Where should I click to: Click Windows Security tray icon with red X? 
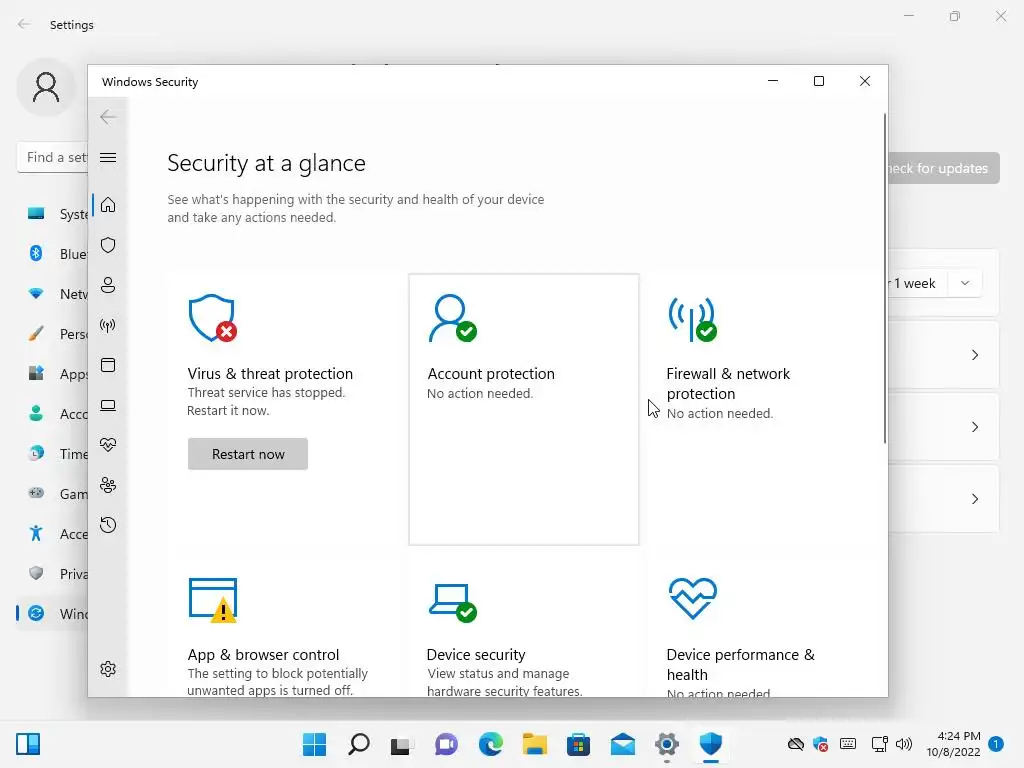click(821, 744)
